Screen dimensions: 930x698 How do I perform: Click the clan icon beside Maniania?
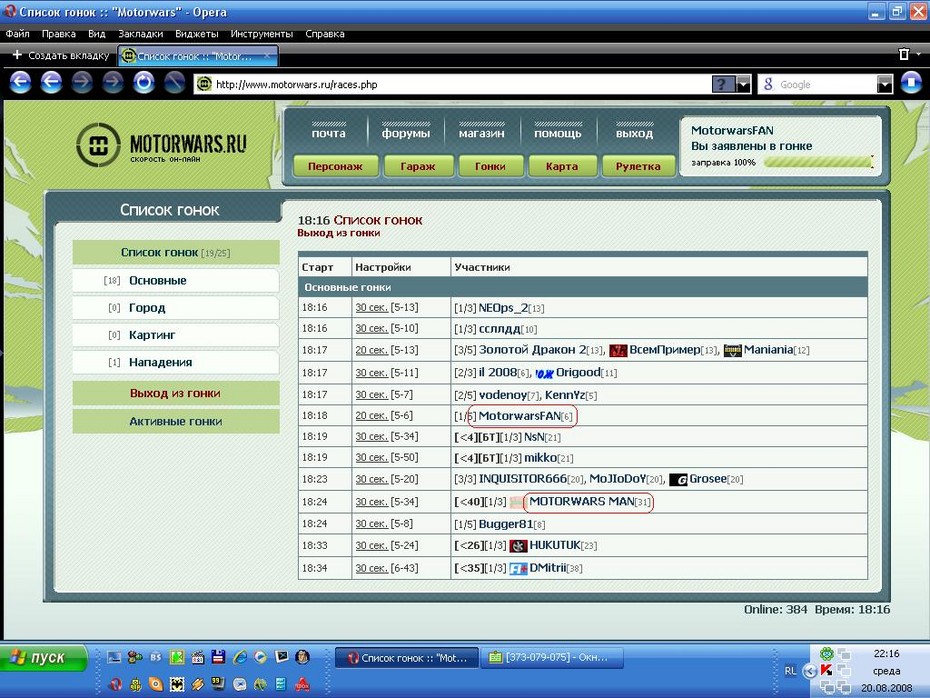pos(732,350)
